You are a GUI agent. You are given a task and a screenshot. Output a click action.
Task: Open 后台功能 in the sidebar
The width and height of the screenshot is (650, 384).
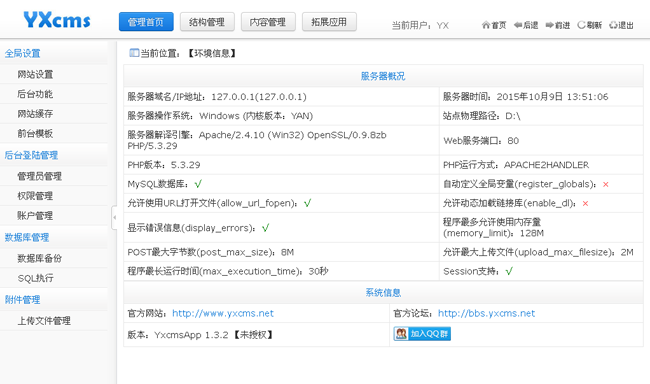click(35, 94)
